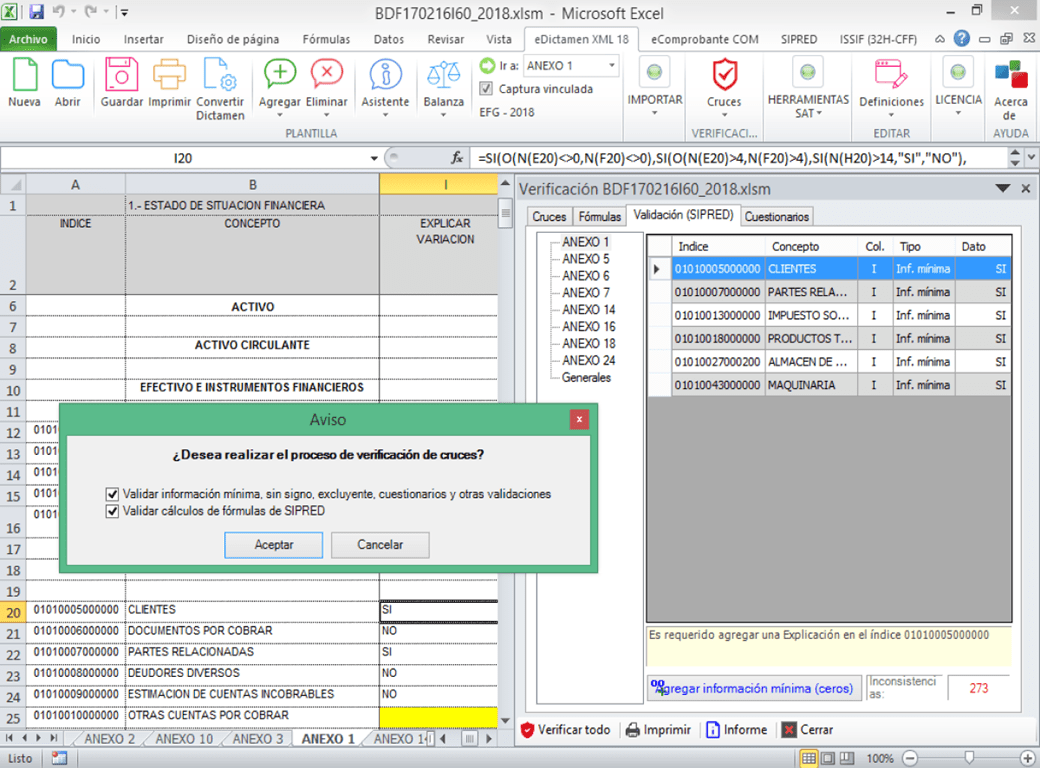This screenshot has width=1040, height=768.
Task: Run Cruces verification shield icon
Action: tap(724, 74)
